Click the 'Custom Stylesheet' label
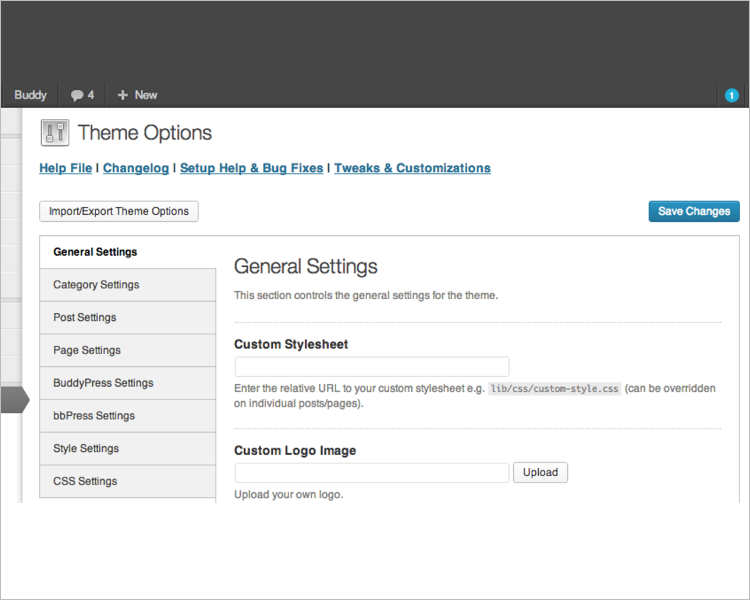 [x=291, y=344]
